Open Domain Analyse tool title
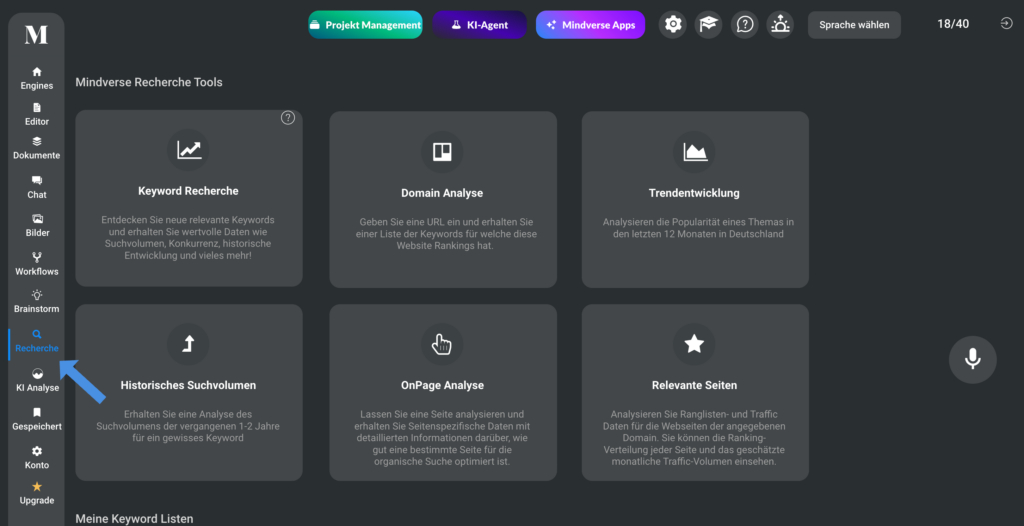This screenshot has width=1024, height=526. point(442,193)
